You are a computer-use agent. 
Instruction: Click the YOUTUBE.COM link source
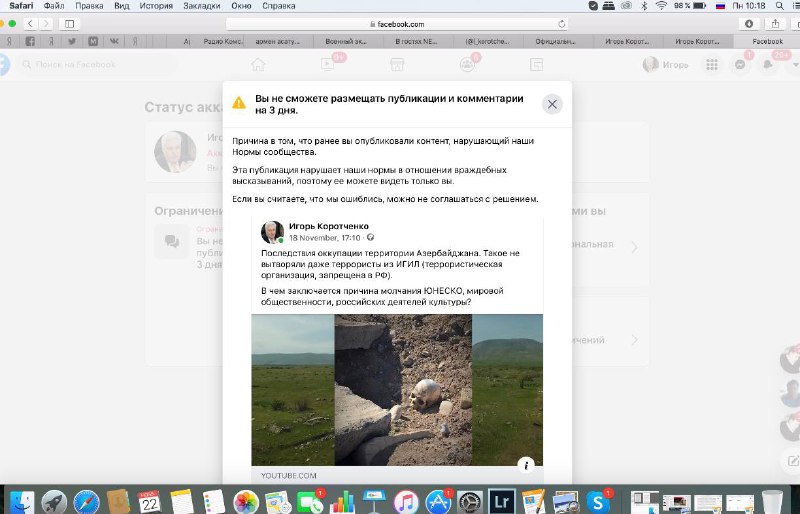point(289,476)
